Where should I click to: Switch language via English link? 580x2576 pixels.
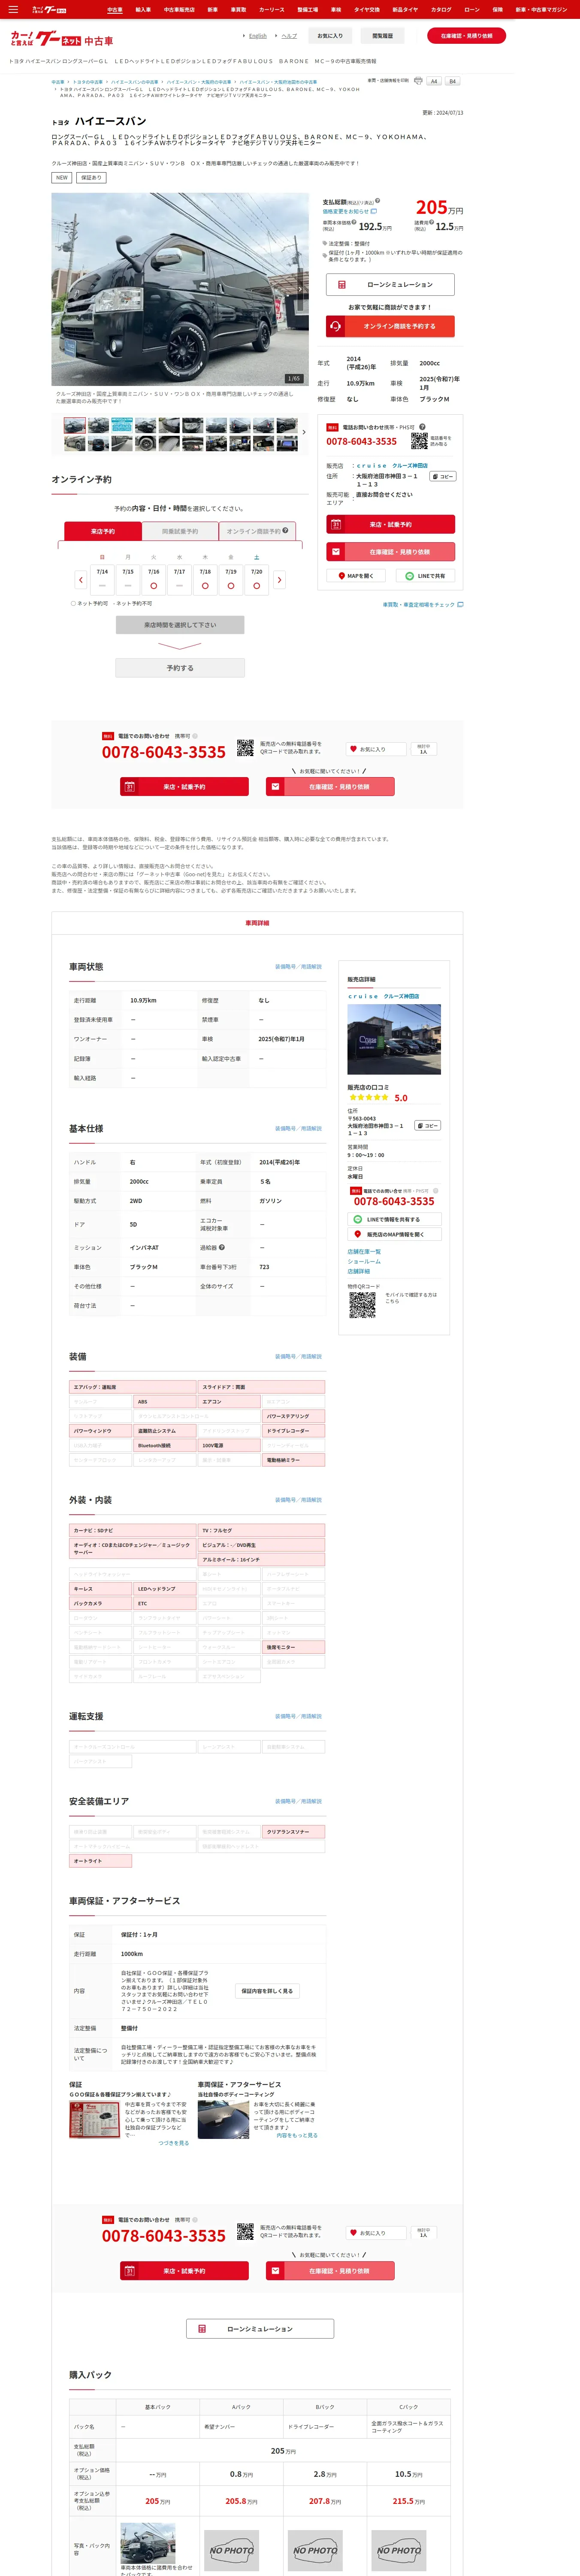click(258, 36)
